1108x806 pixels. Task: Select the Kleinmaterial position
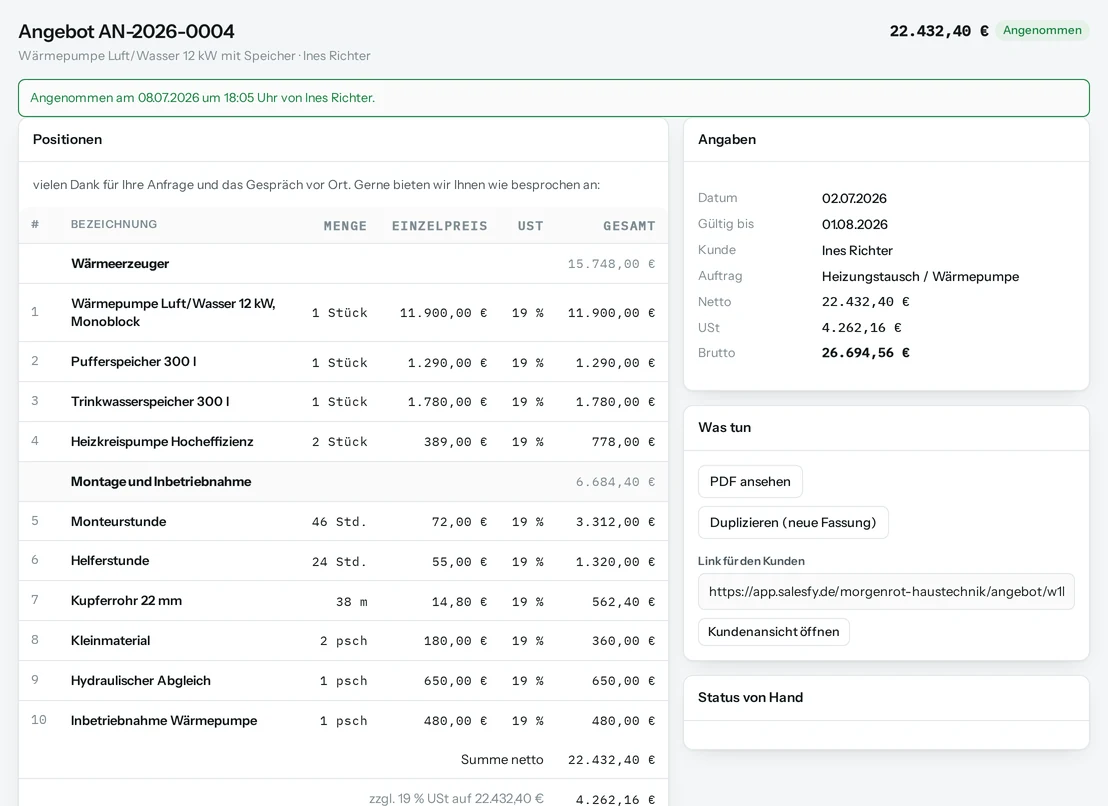tap(343, 641)
